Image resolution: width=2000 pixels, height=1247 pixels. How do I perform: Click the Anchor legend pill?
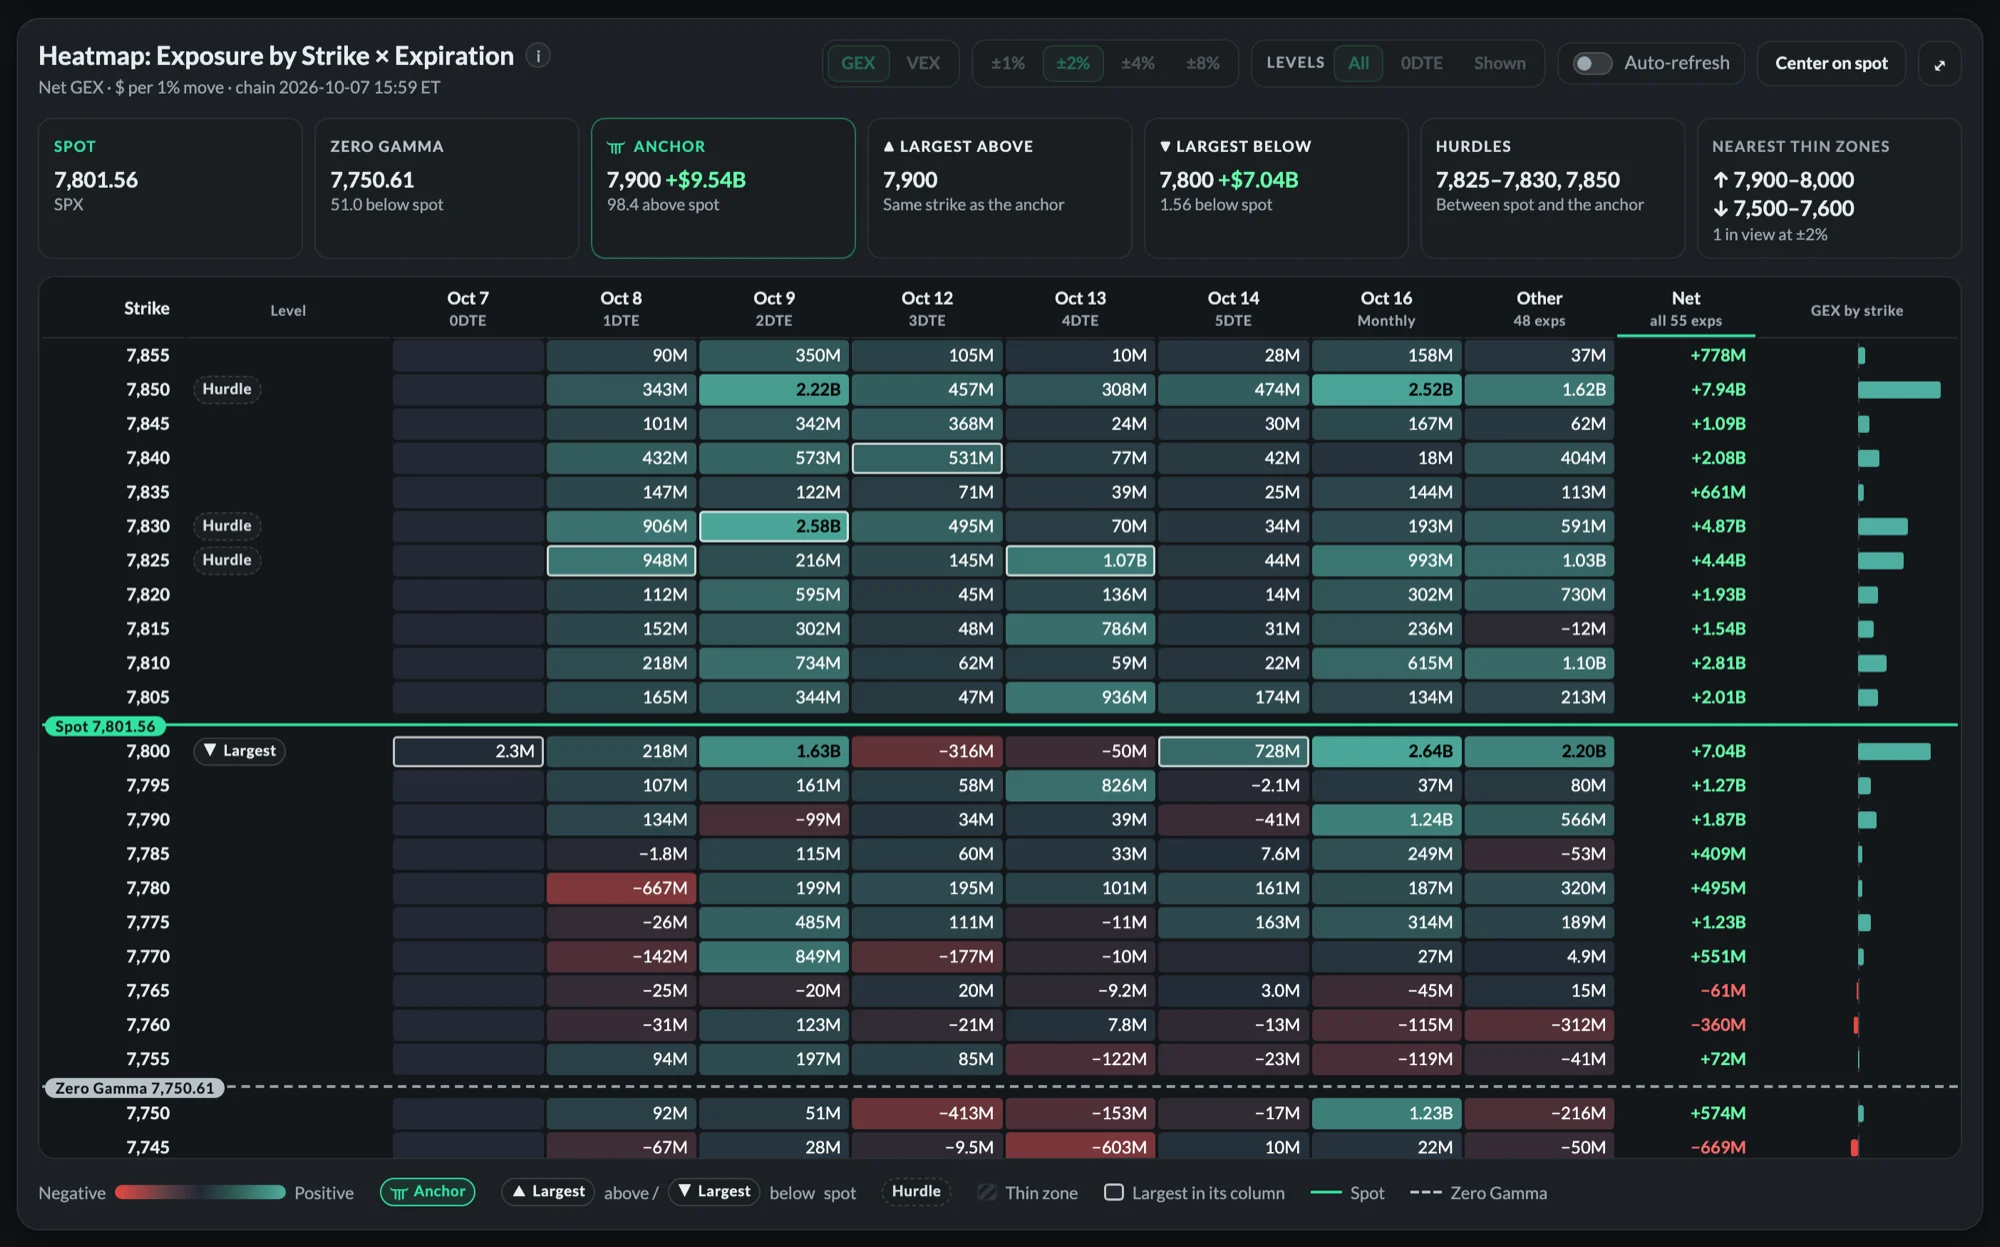428,1192
